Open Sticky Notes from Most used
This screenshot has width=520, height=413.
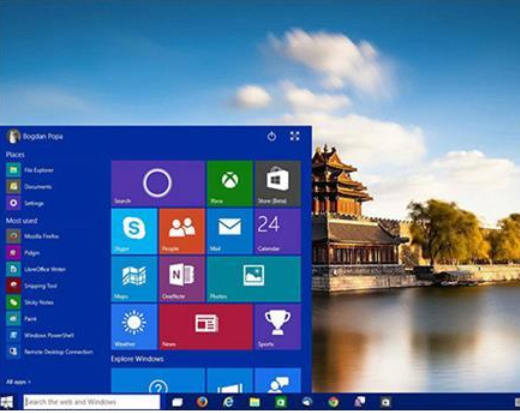pyautogui.click(x=30, y=302)
